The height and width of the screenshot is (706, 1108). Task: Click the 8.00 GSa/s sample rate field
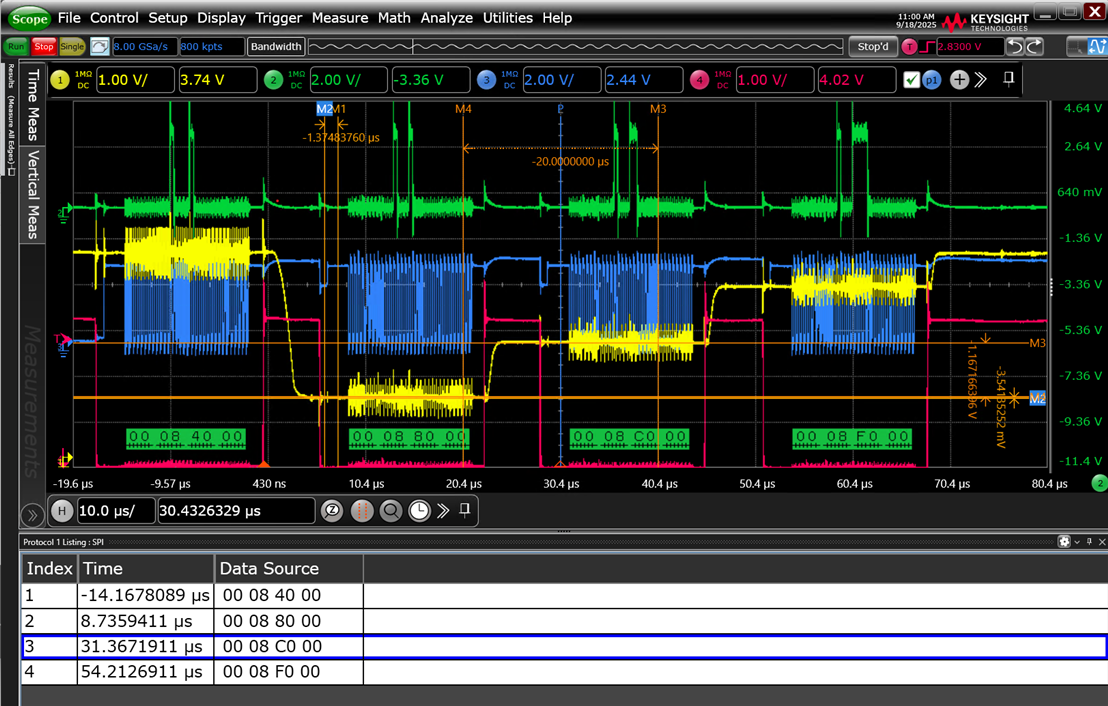coord(145,47)
